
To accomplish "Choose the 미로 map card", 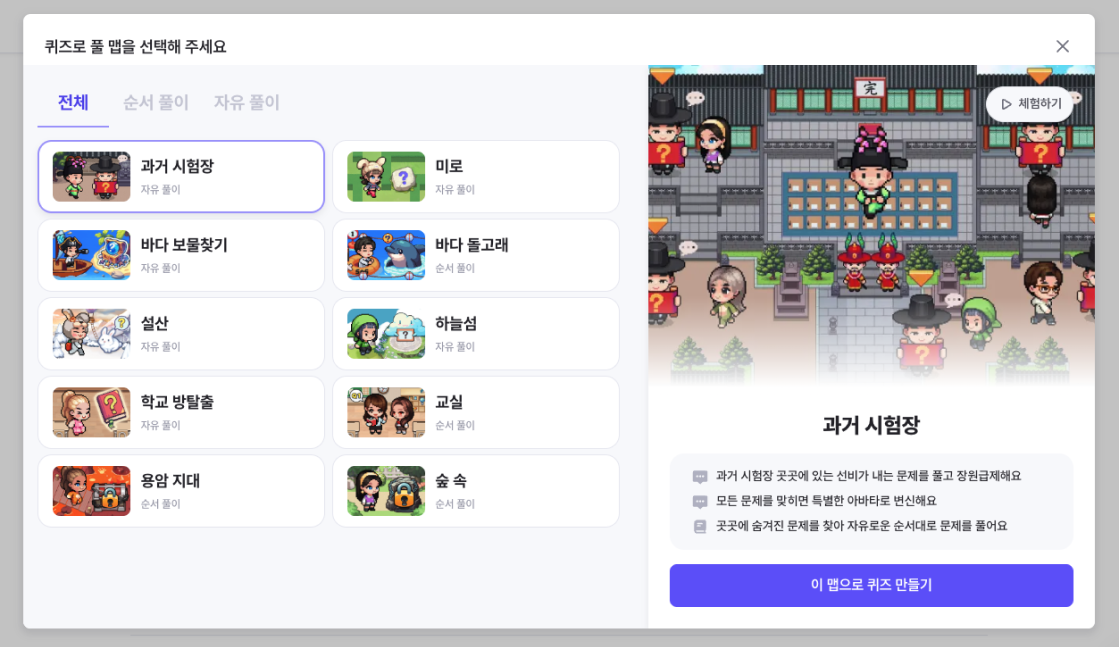I will [x=476, y=176].
